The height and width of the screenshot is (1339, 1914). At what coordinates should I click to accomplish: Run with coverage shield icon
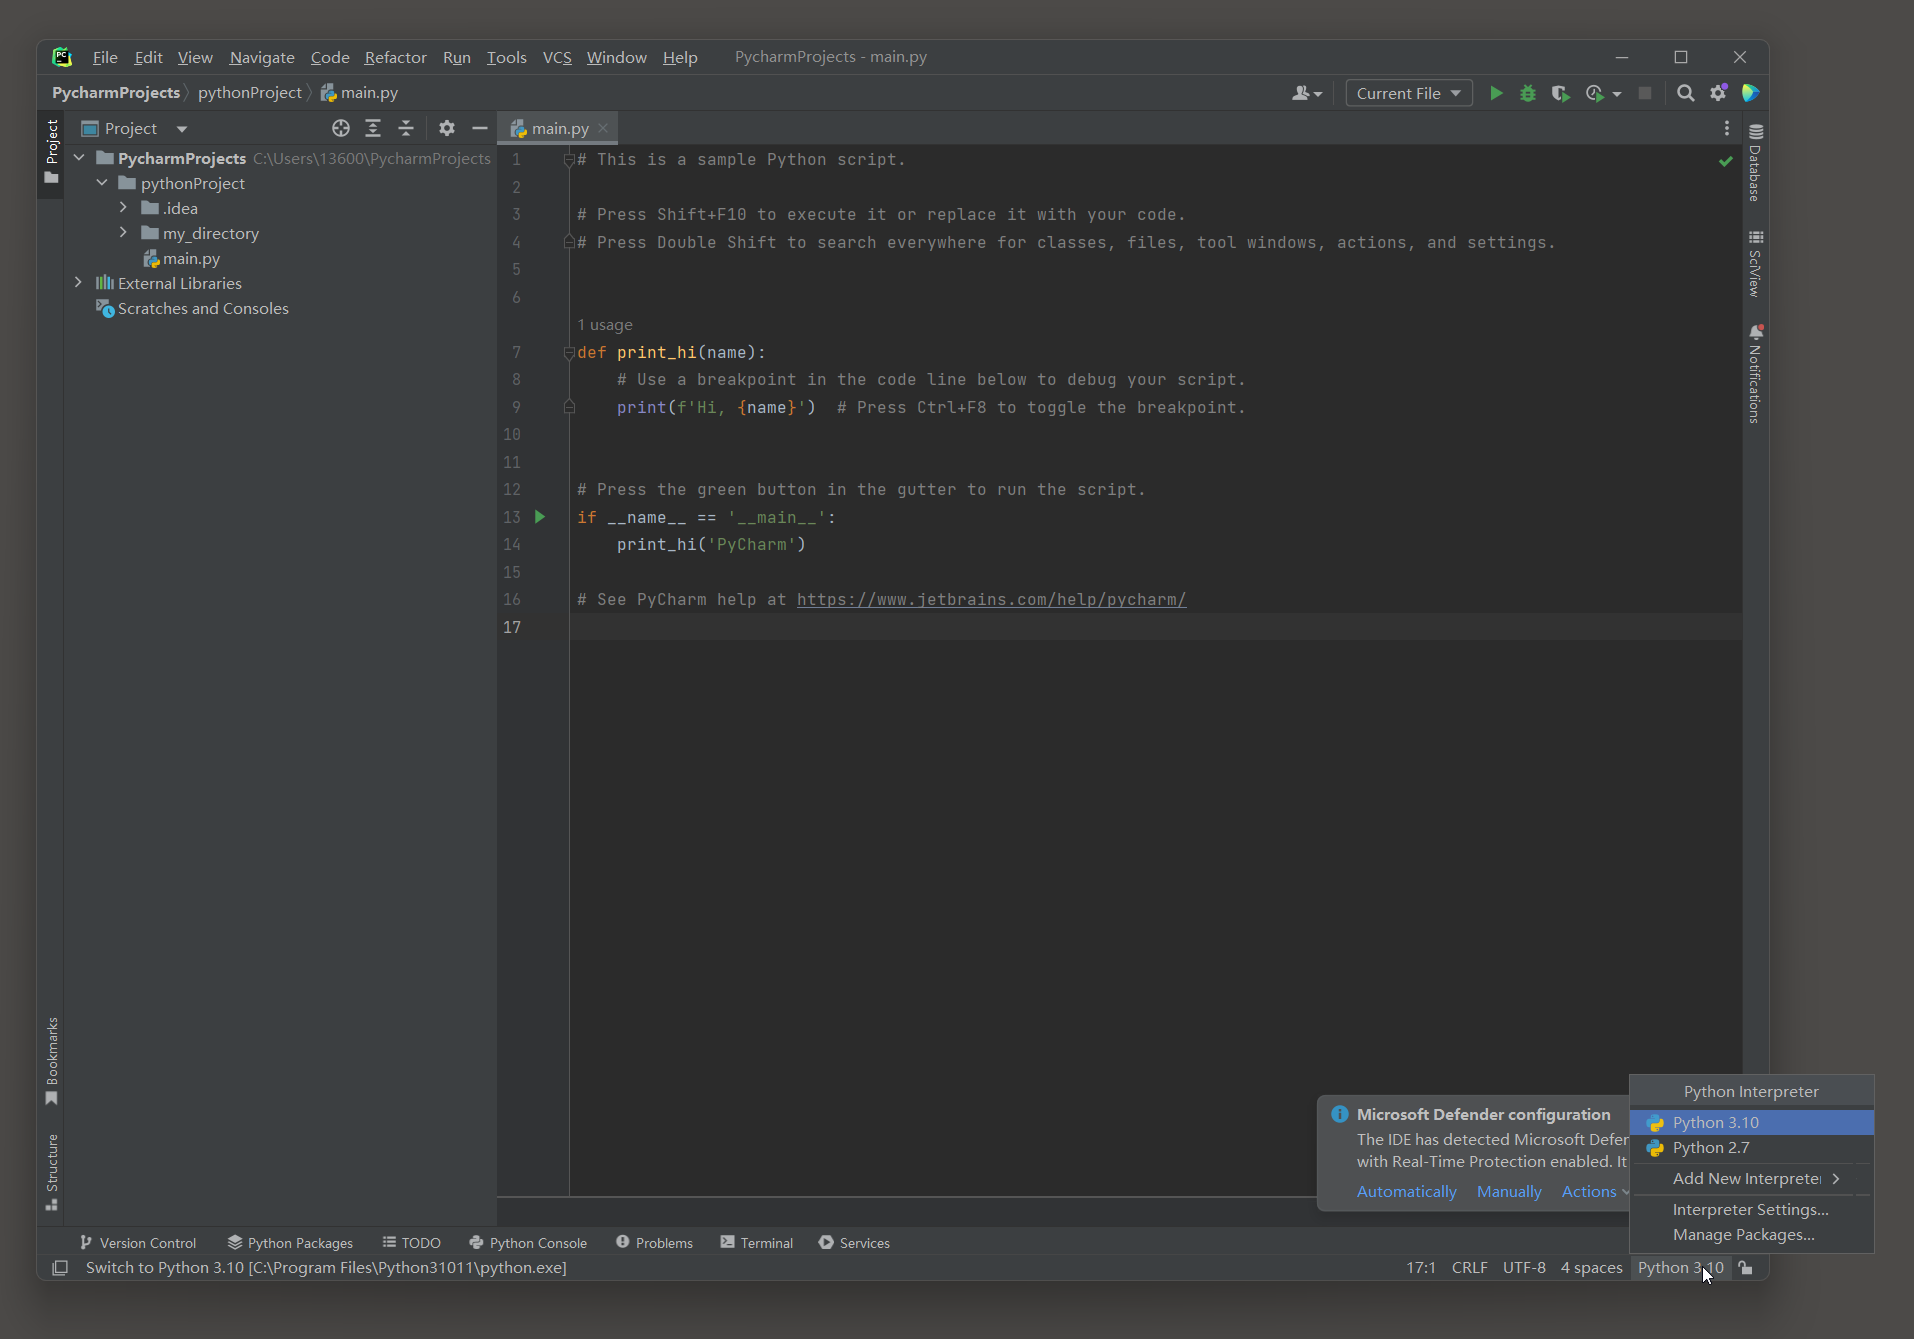[x=1560, y=93]
